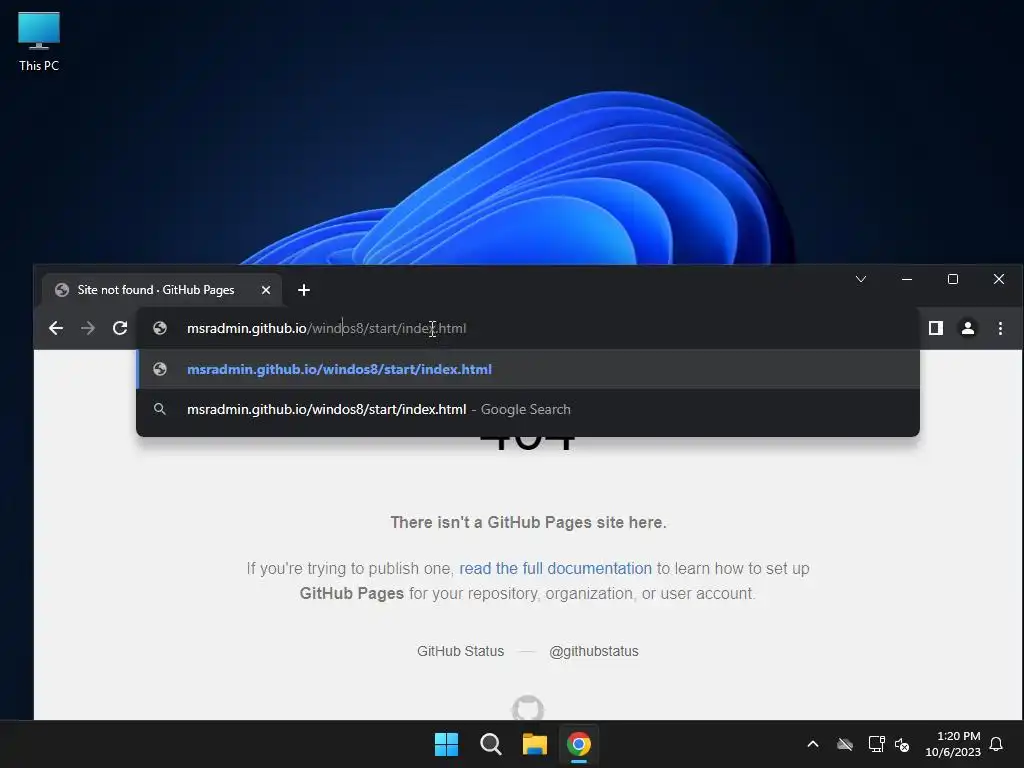Viewport: 1024px width, 768px height.
Task: Open the clock showing 1:20 PM
Action: tap(953, 744)
